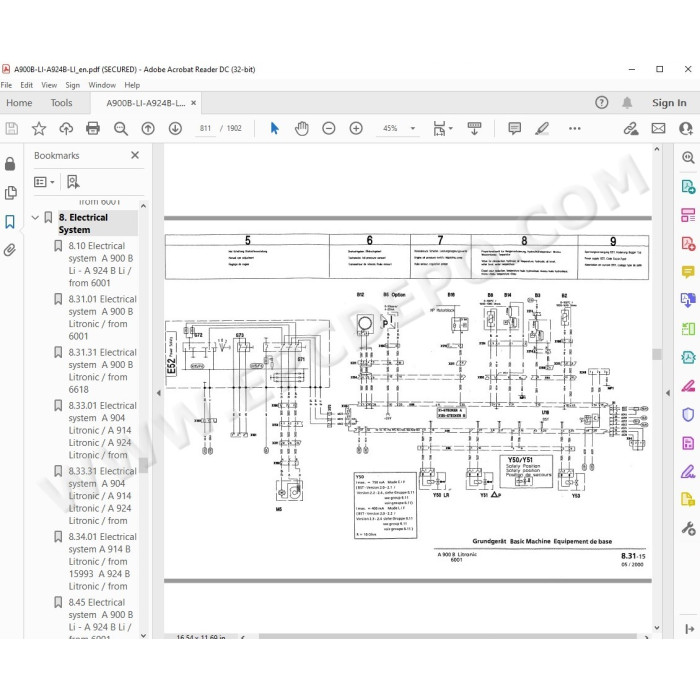Open page thumbnails panel icon

click(x=10, y=193)
